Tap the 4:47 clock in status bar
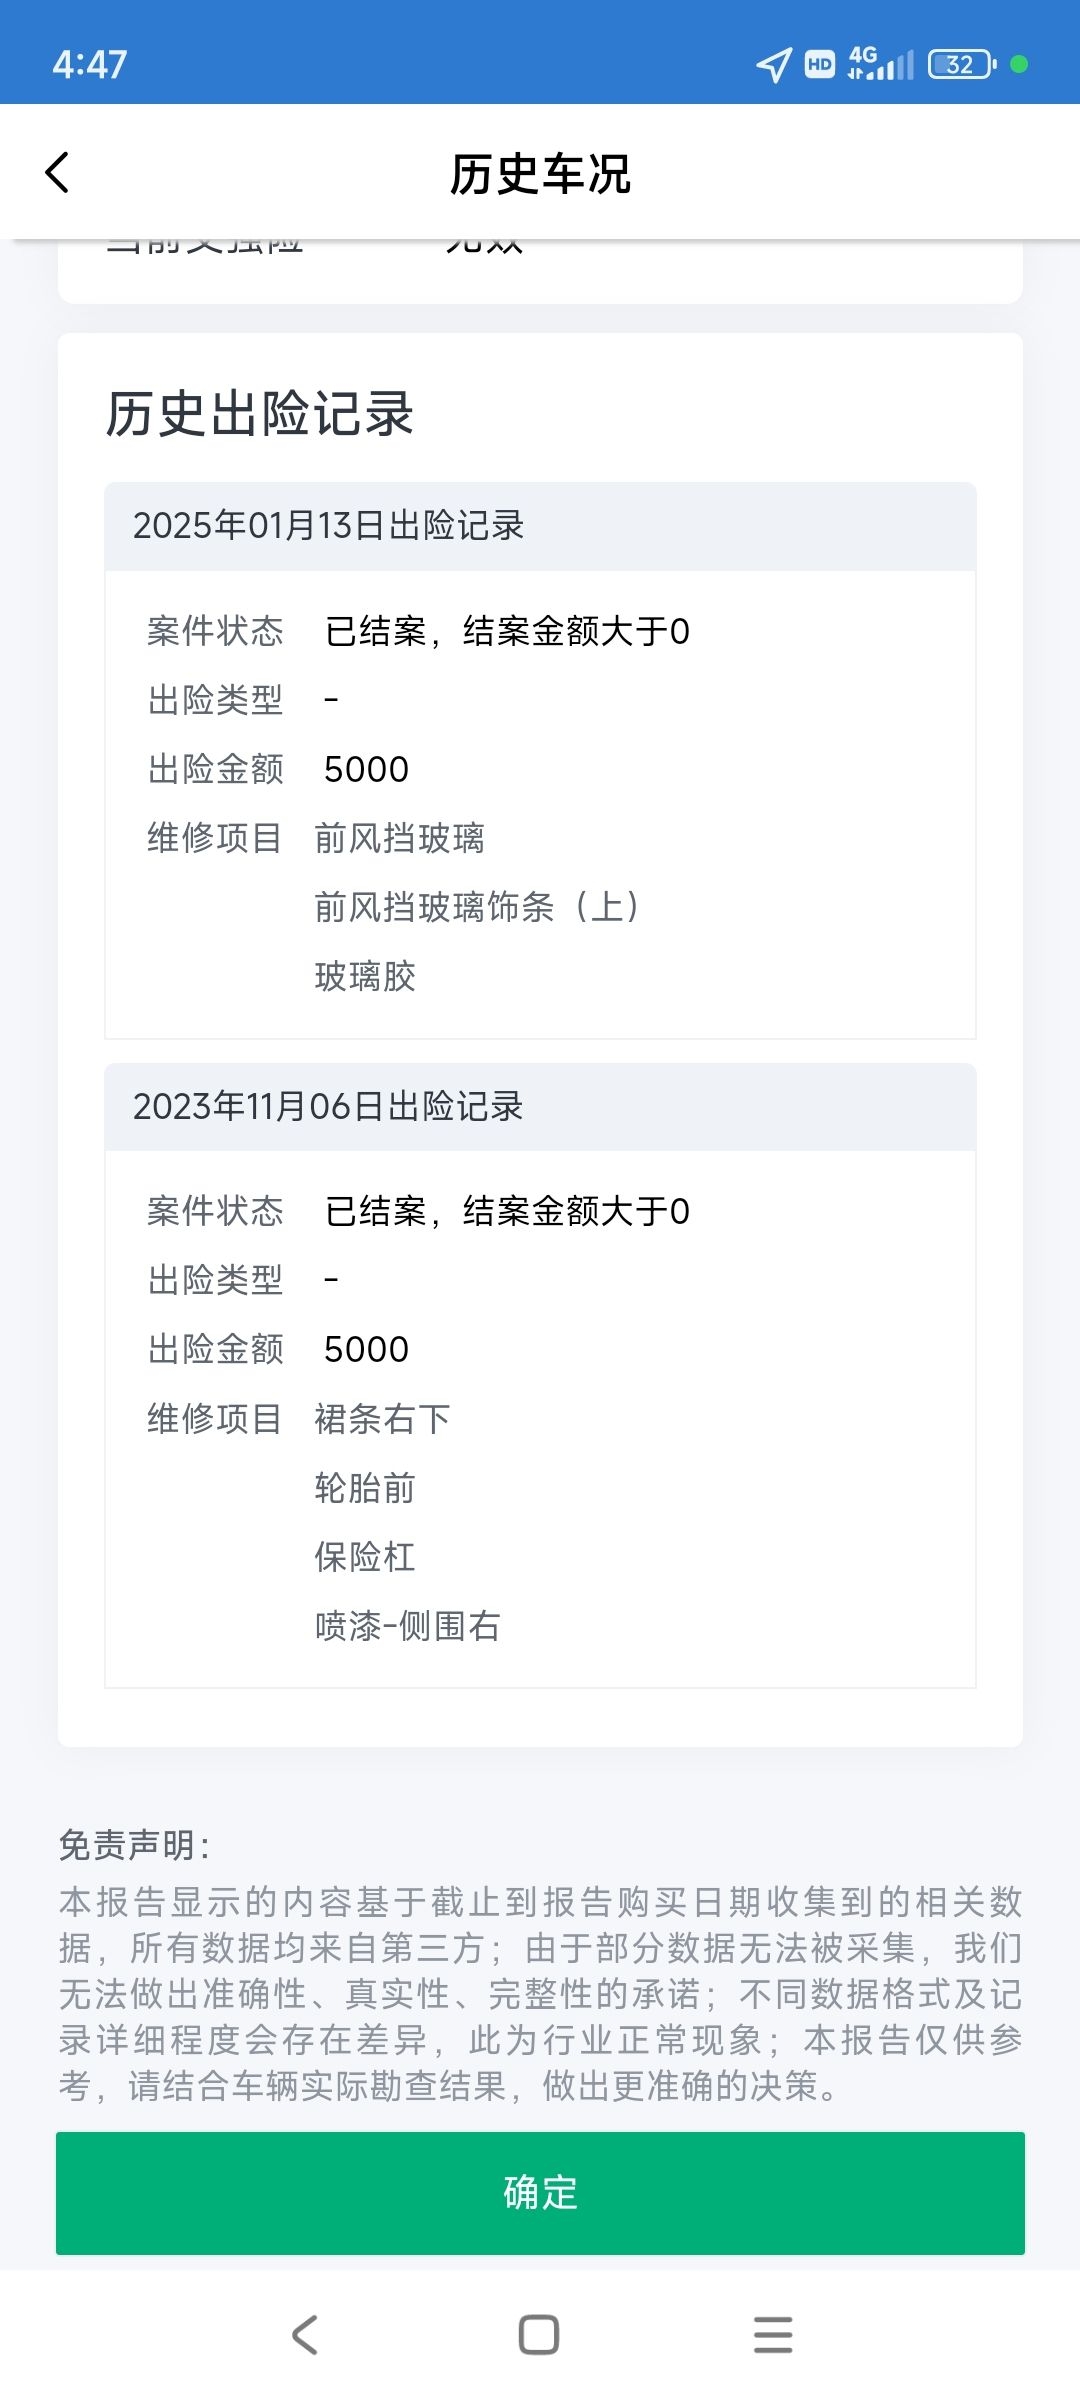The height and width of the screenshot is (2400, 1080). coord(90,65)
